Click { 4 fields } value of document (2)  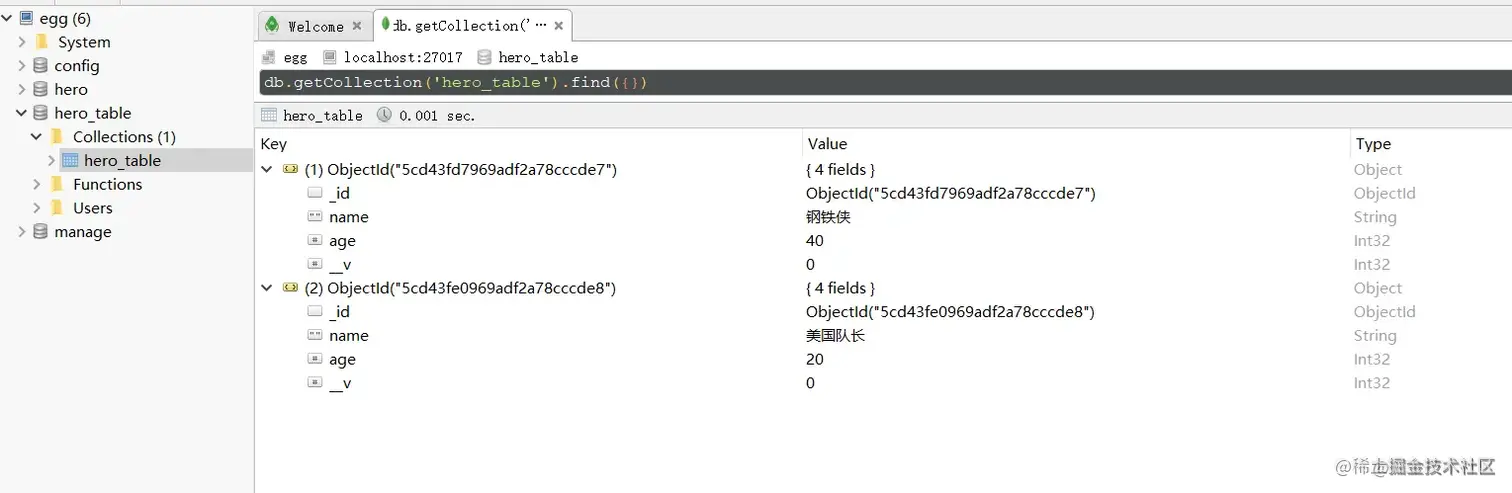pyautogui.click(x=841, y=288)
